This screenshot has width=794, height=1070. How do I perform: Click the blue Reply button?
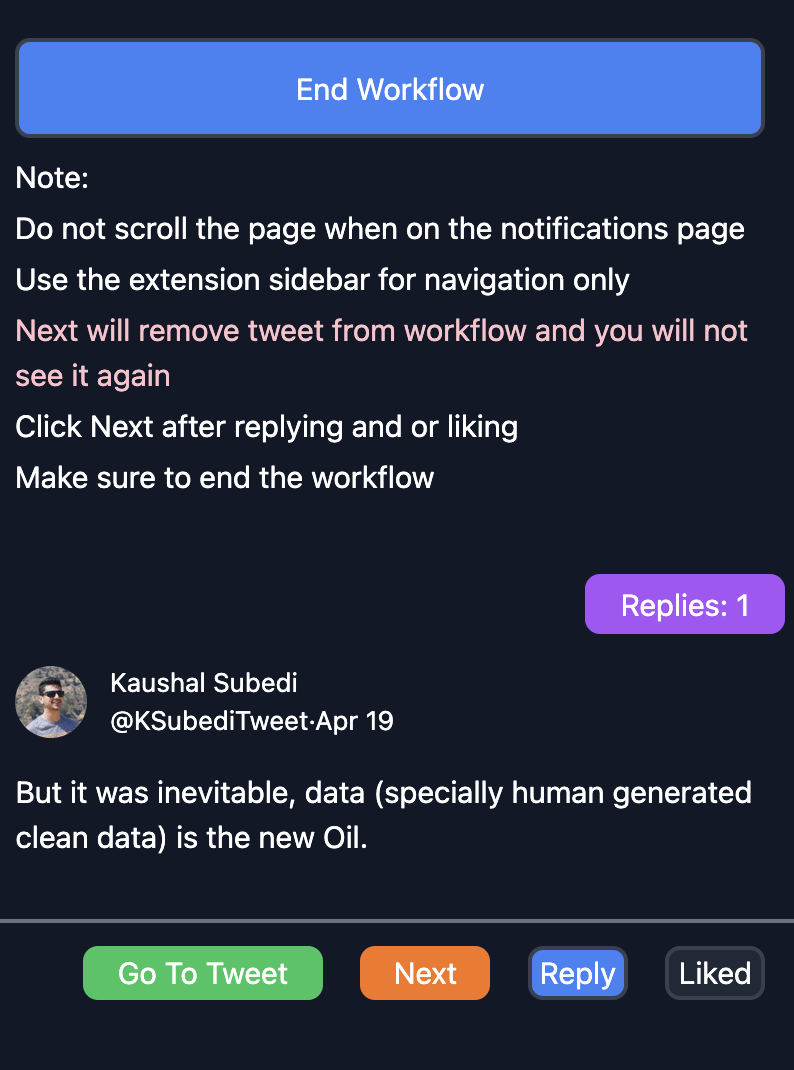point(578,973)
